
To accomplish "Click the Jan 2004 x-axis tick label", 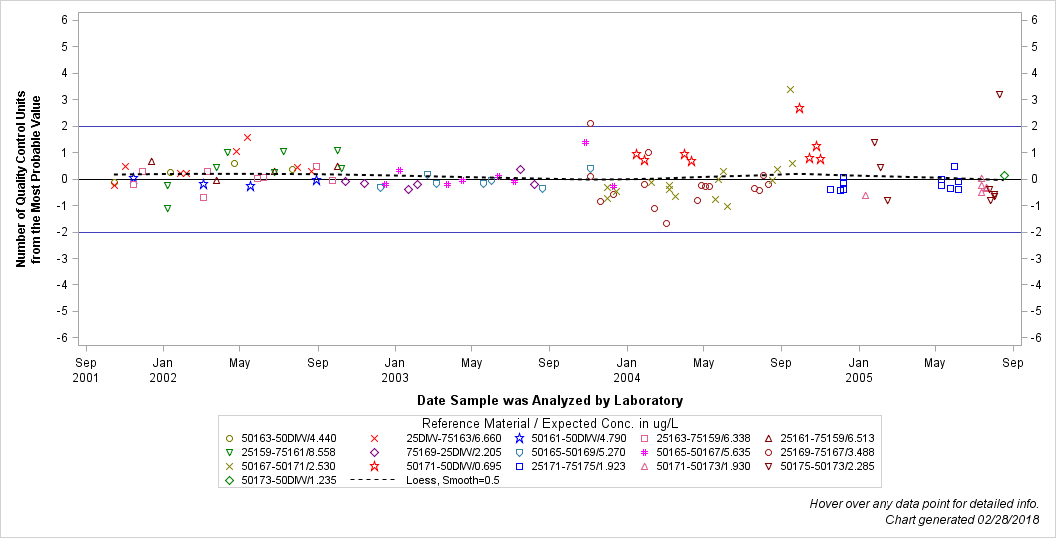I will click(x=627, y=370).
